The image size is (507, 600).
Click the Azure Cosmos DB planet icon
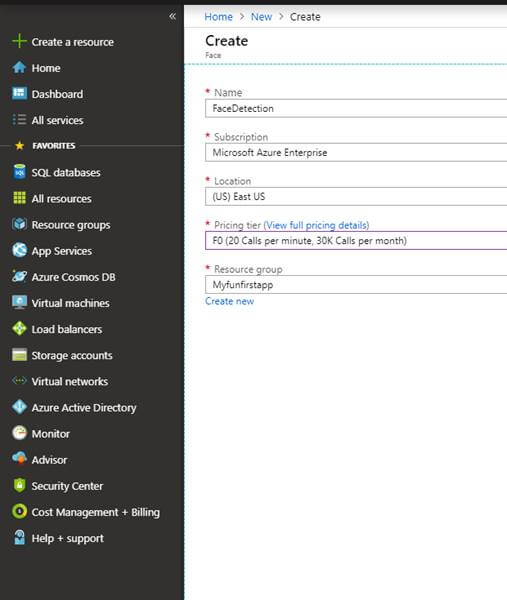click(19, 276)
